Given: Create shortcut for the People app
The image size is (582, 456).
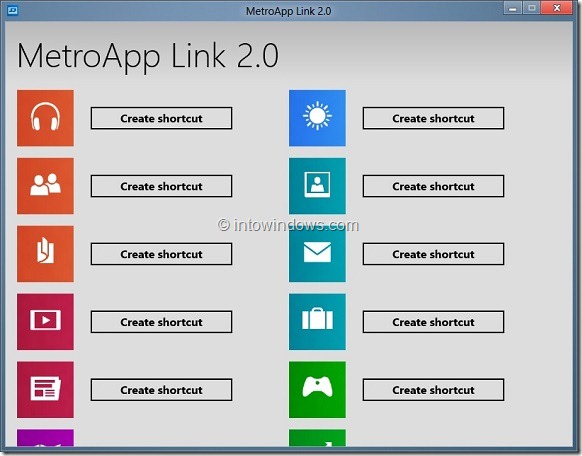Looking at the screenshot, I should (161, 186).
